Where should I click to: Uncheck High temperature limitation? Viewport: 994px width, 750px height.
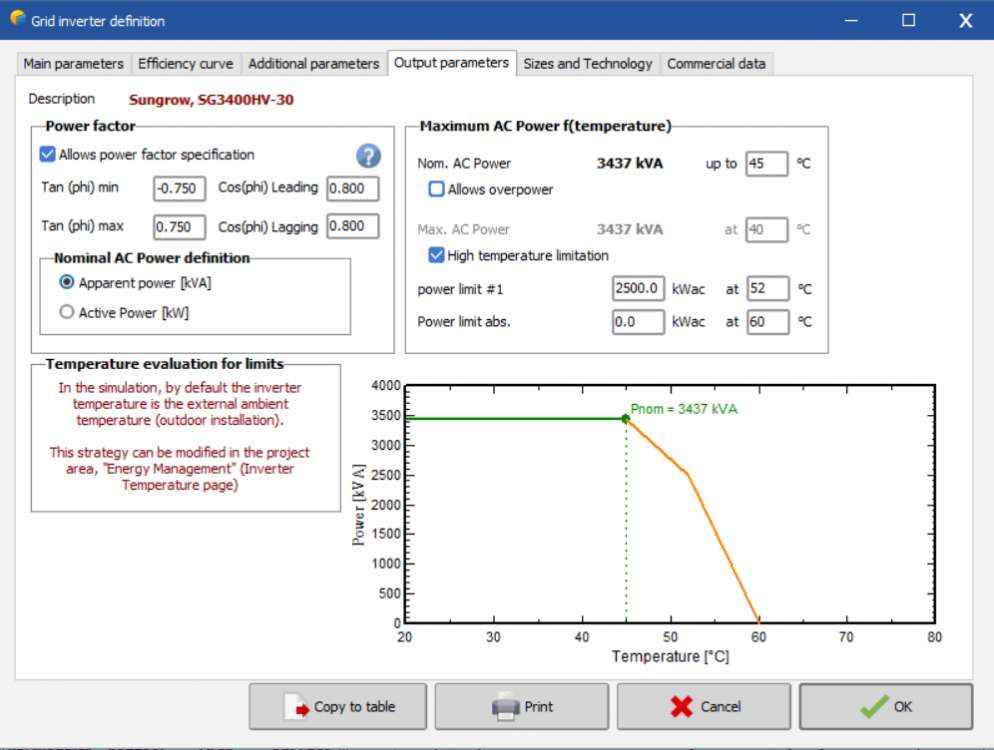pos(437,255)
